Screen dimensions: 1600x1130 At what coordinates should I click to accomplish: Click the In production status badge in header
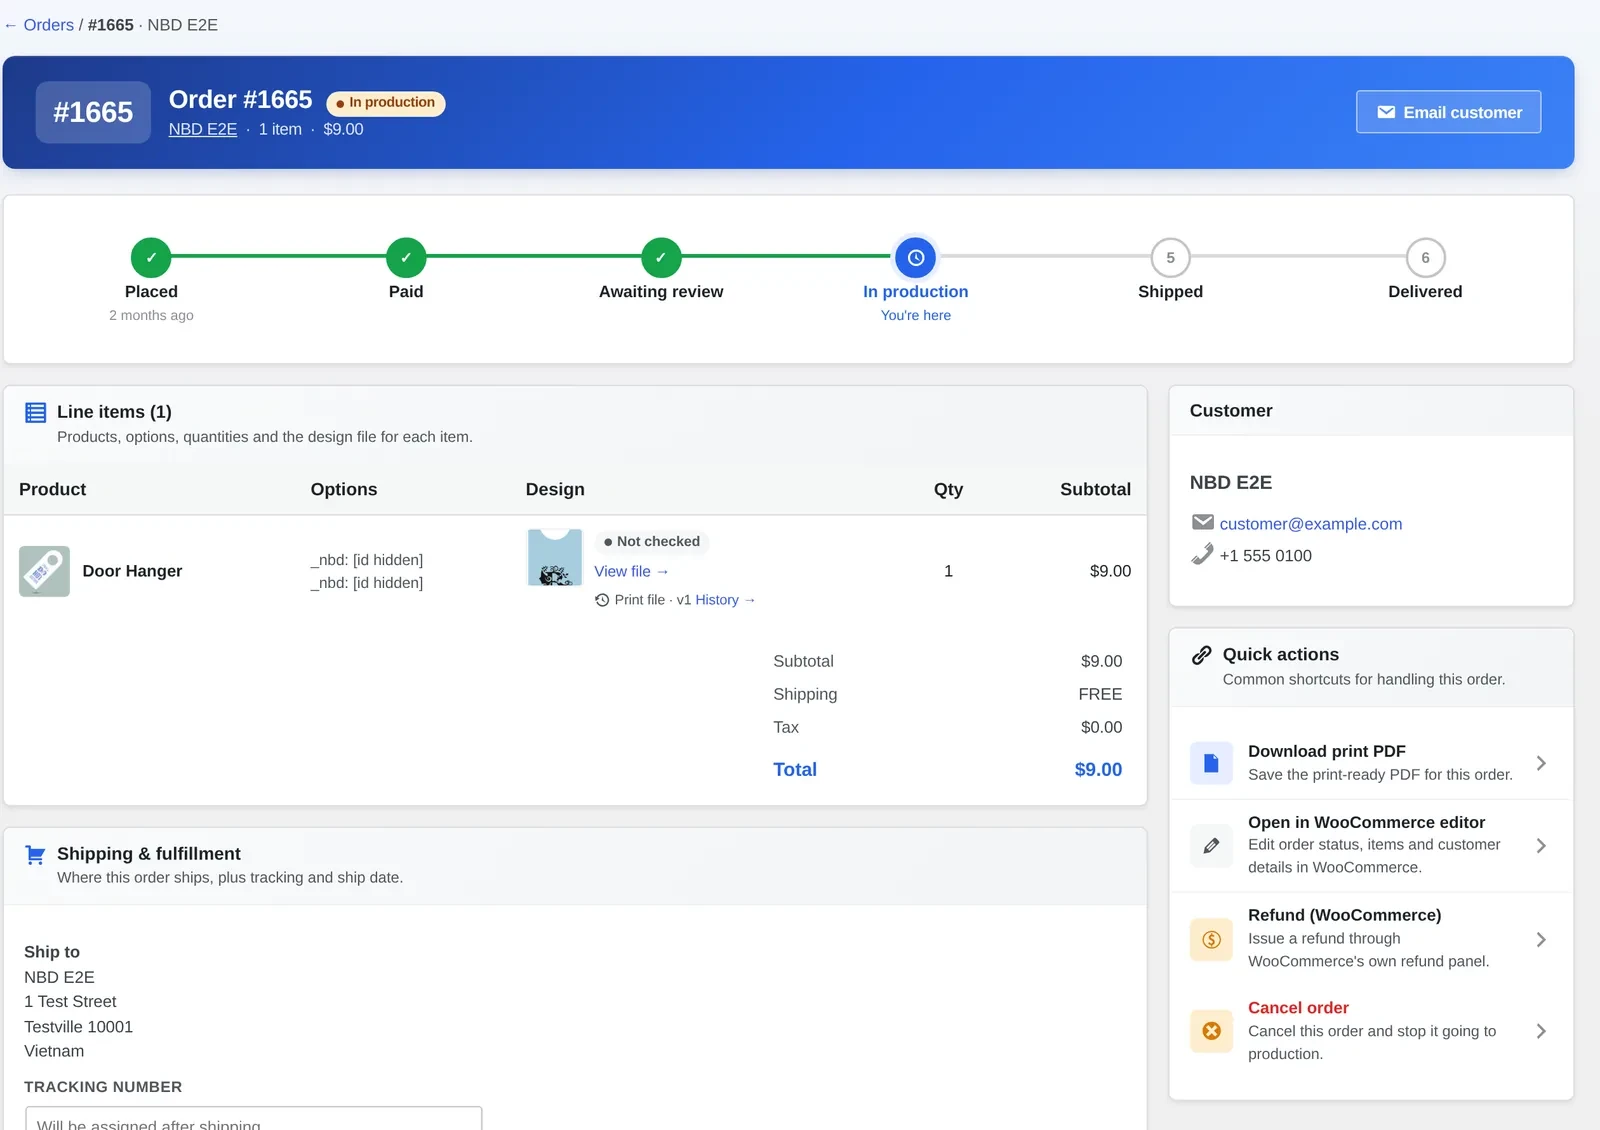tap(386, 103)
